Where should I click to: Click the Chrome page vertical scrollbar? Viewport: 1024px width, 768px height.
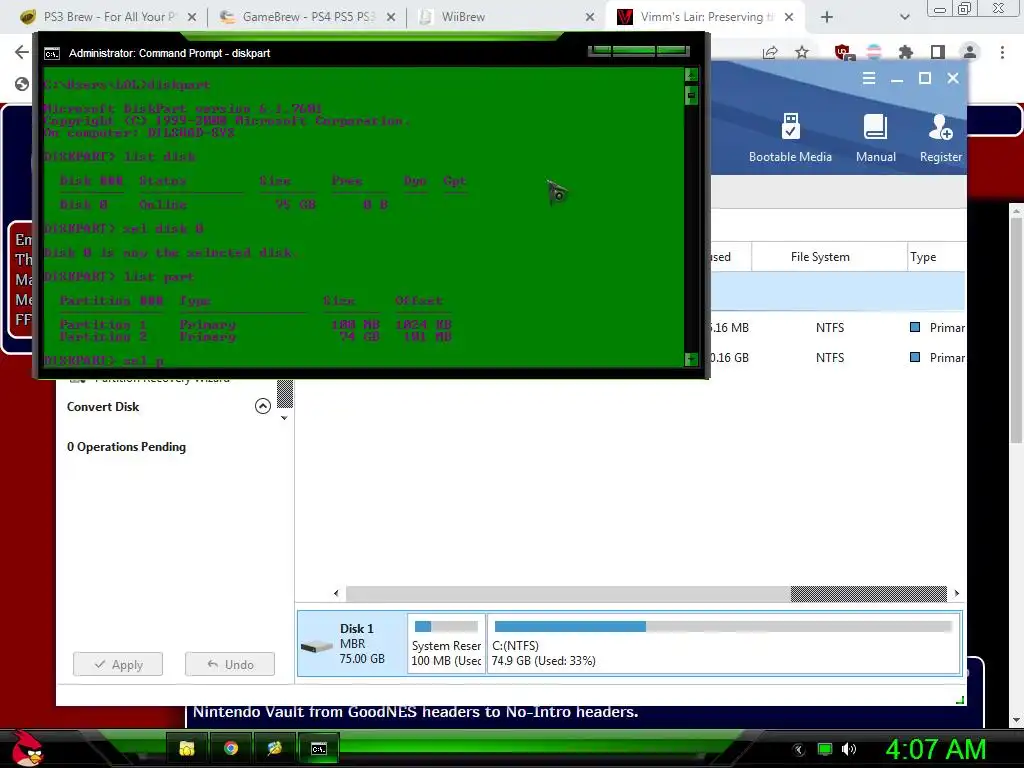(x=1016, y=330)
